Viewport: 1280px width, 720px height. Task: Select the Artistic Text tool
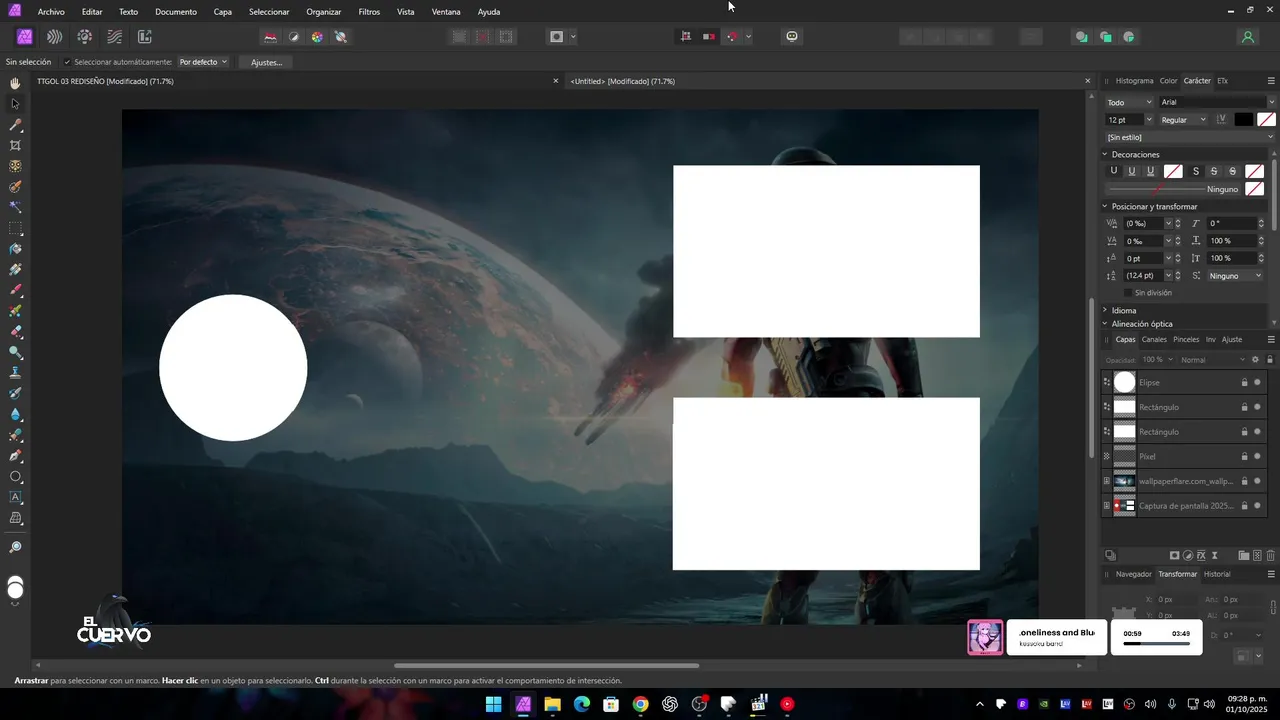tap(15, 497)
